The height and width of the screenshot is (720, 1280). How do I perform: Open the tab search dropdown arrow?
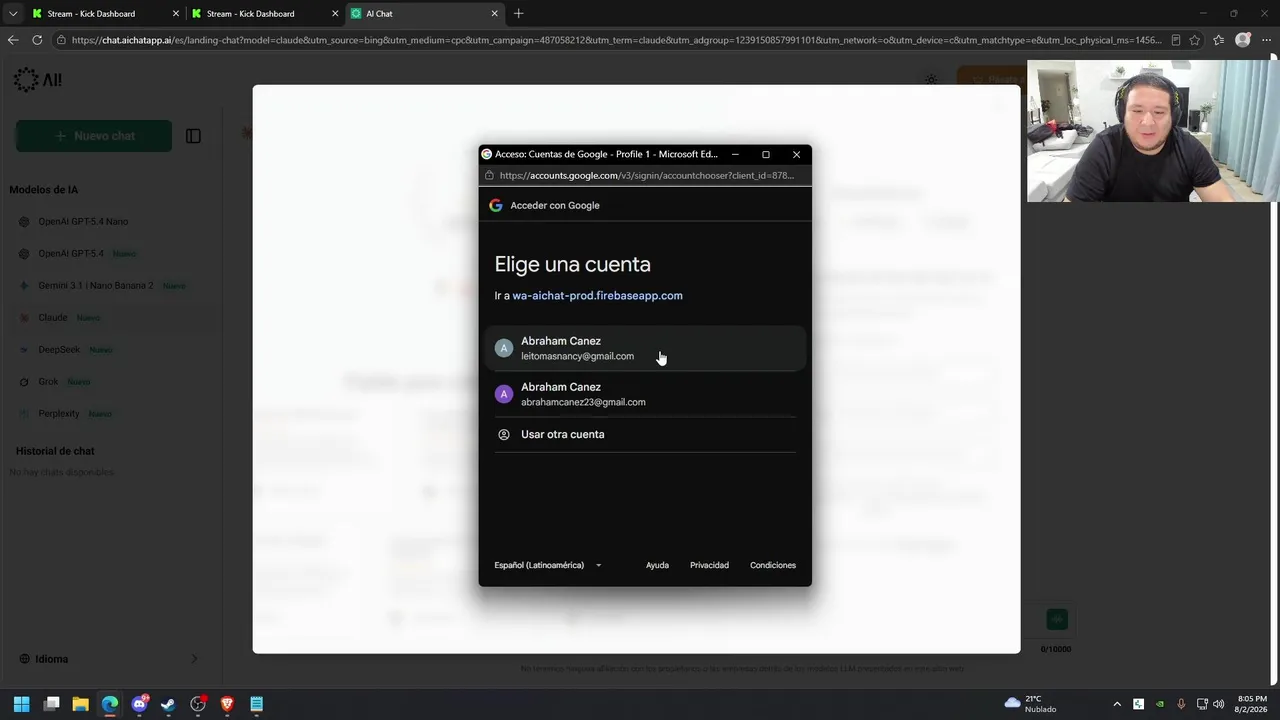coord(13,14)
